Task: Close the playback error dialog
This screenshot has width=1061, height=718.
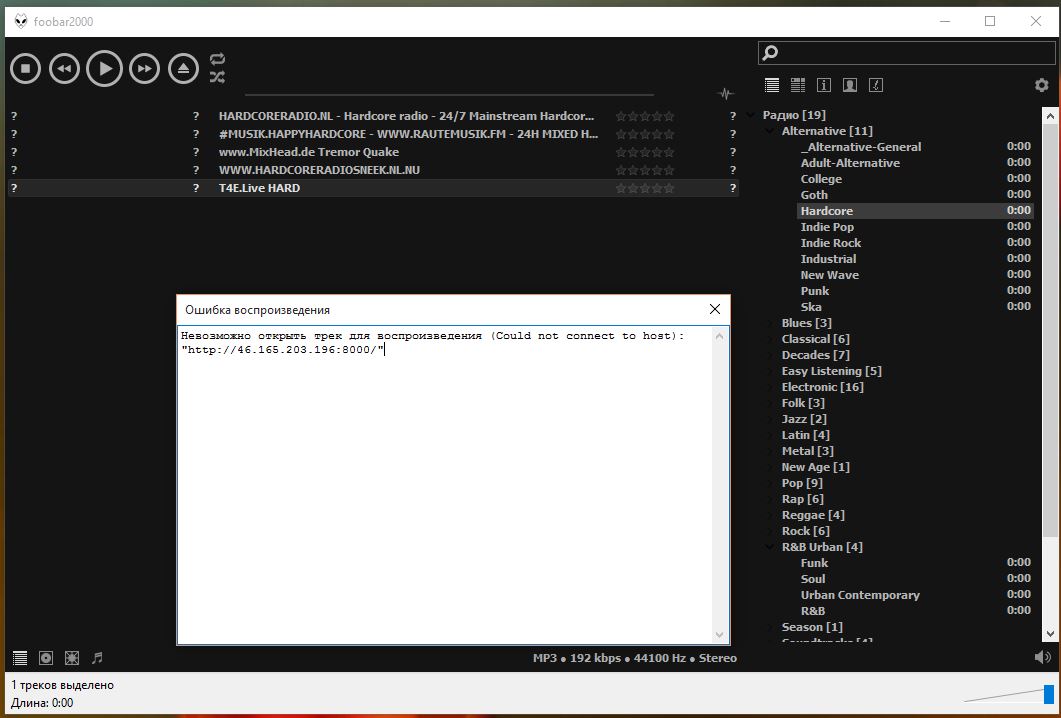Action: 714,310
